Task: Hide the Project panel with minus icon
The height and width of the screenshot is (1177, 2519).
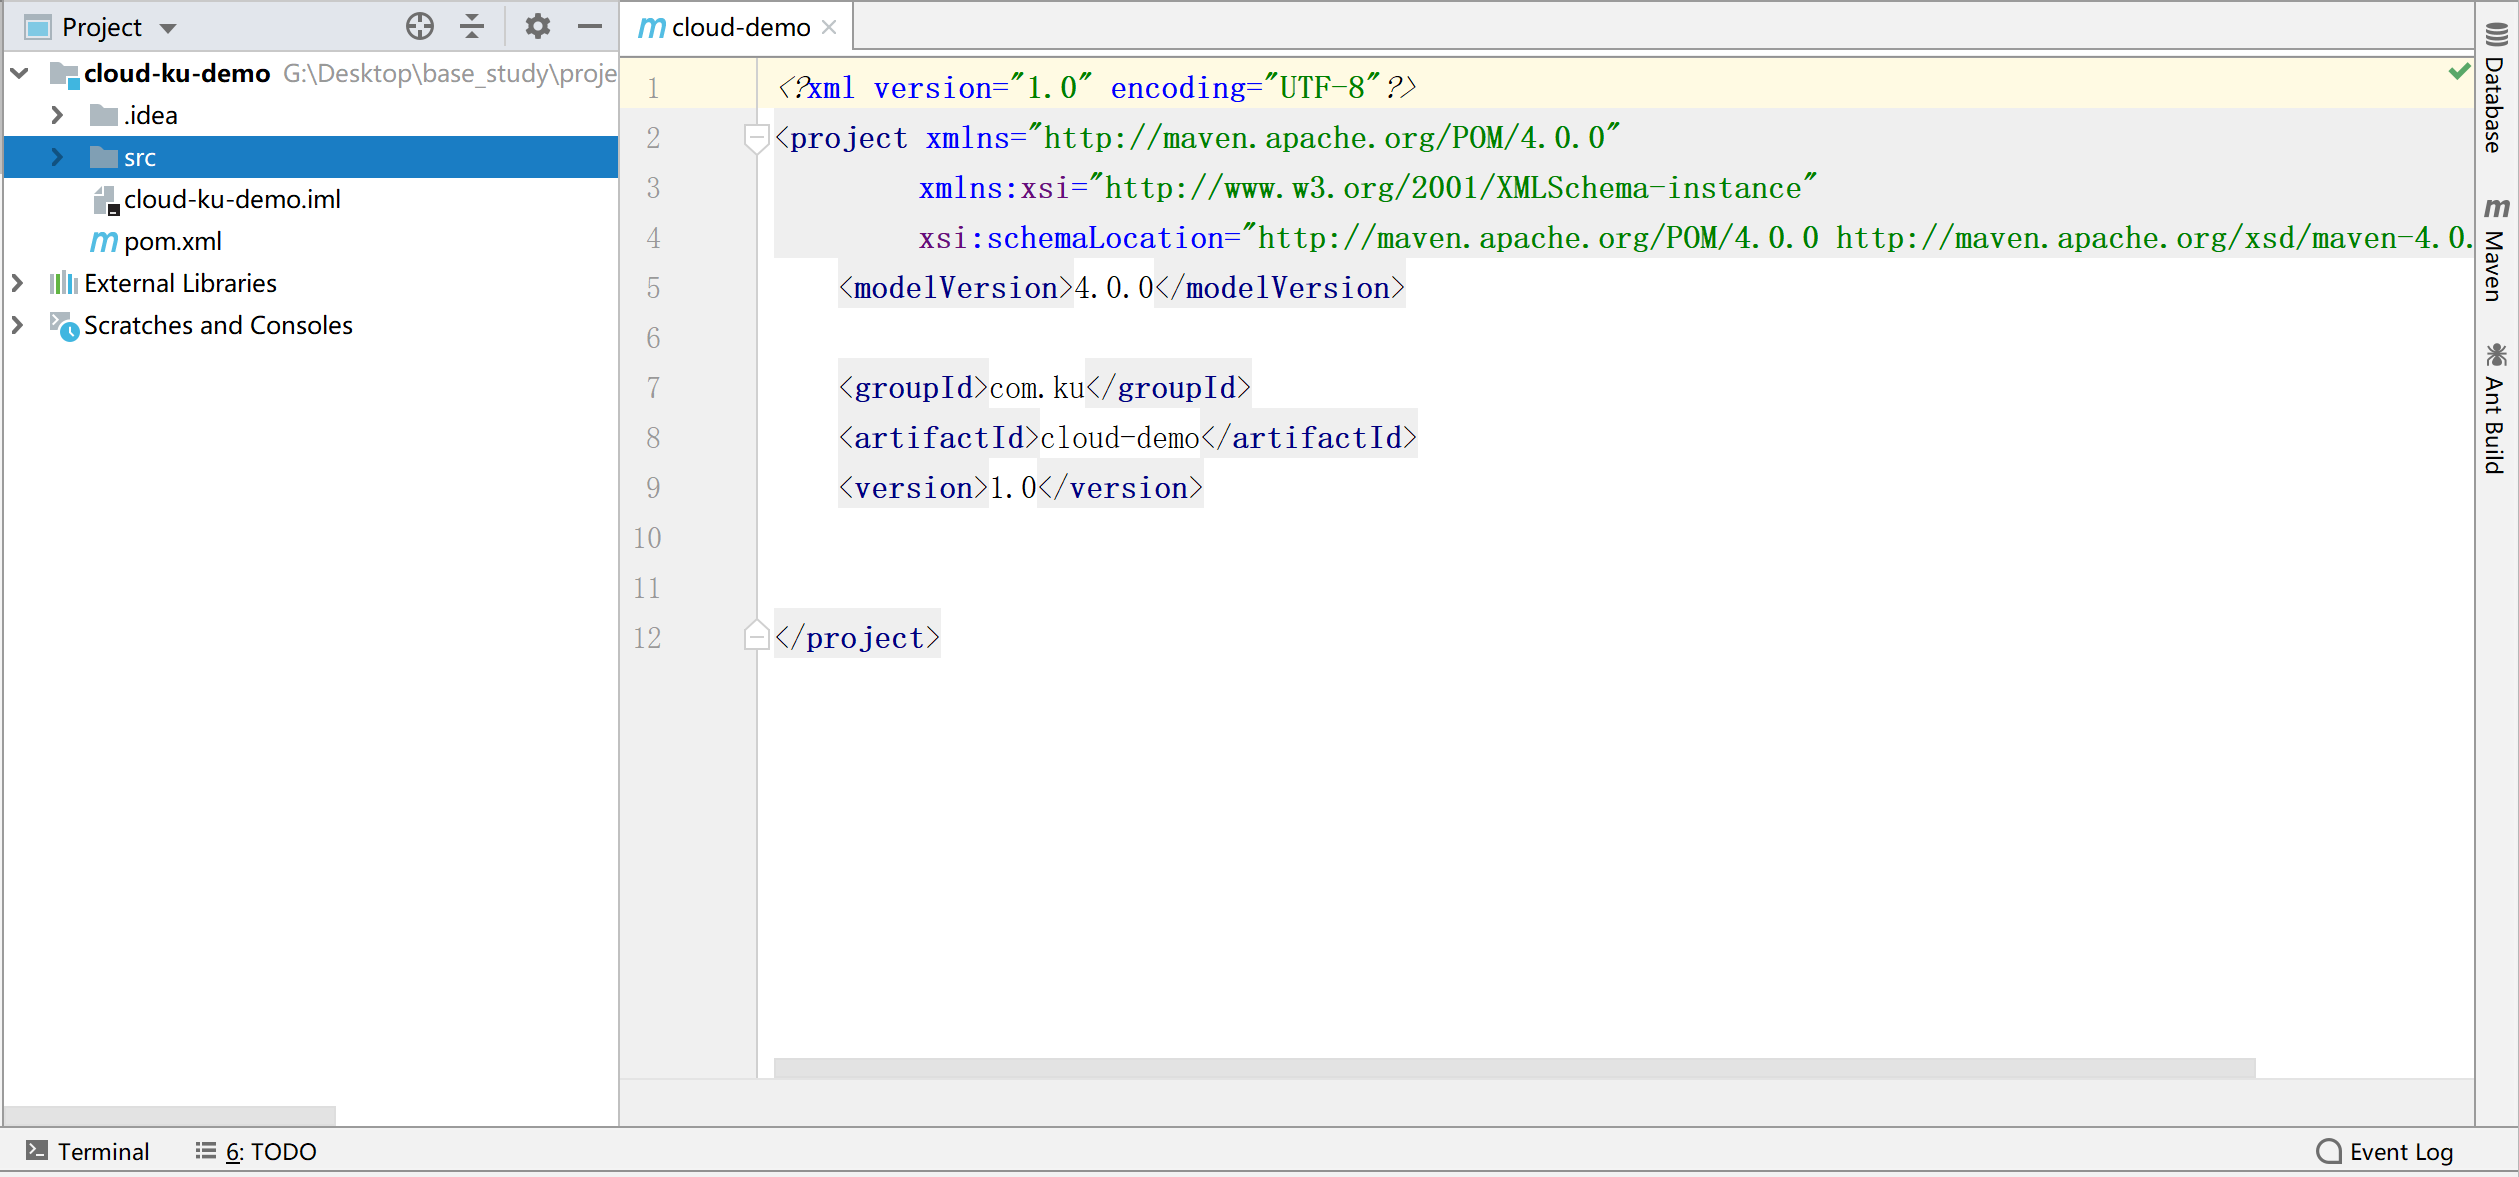Action: [x=590, y=26]
